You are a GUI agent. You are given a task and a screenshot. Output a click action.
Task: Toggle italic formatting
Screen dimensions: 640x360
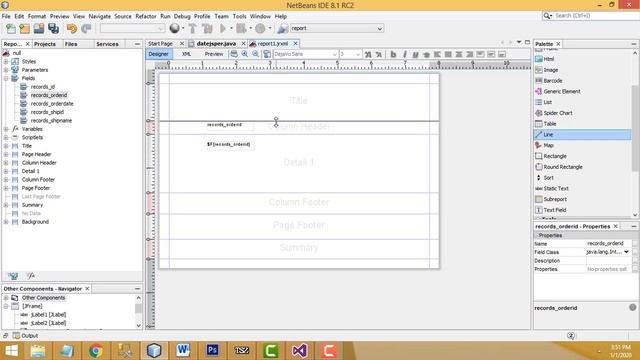click(404, 54)
